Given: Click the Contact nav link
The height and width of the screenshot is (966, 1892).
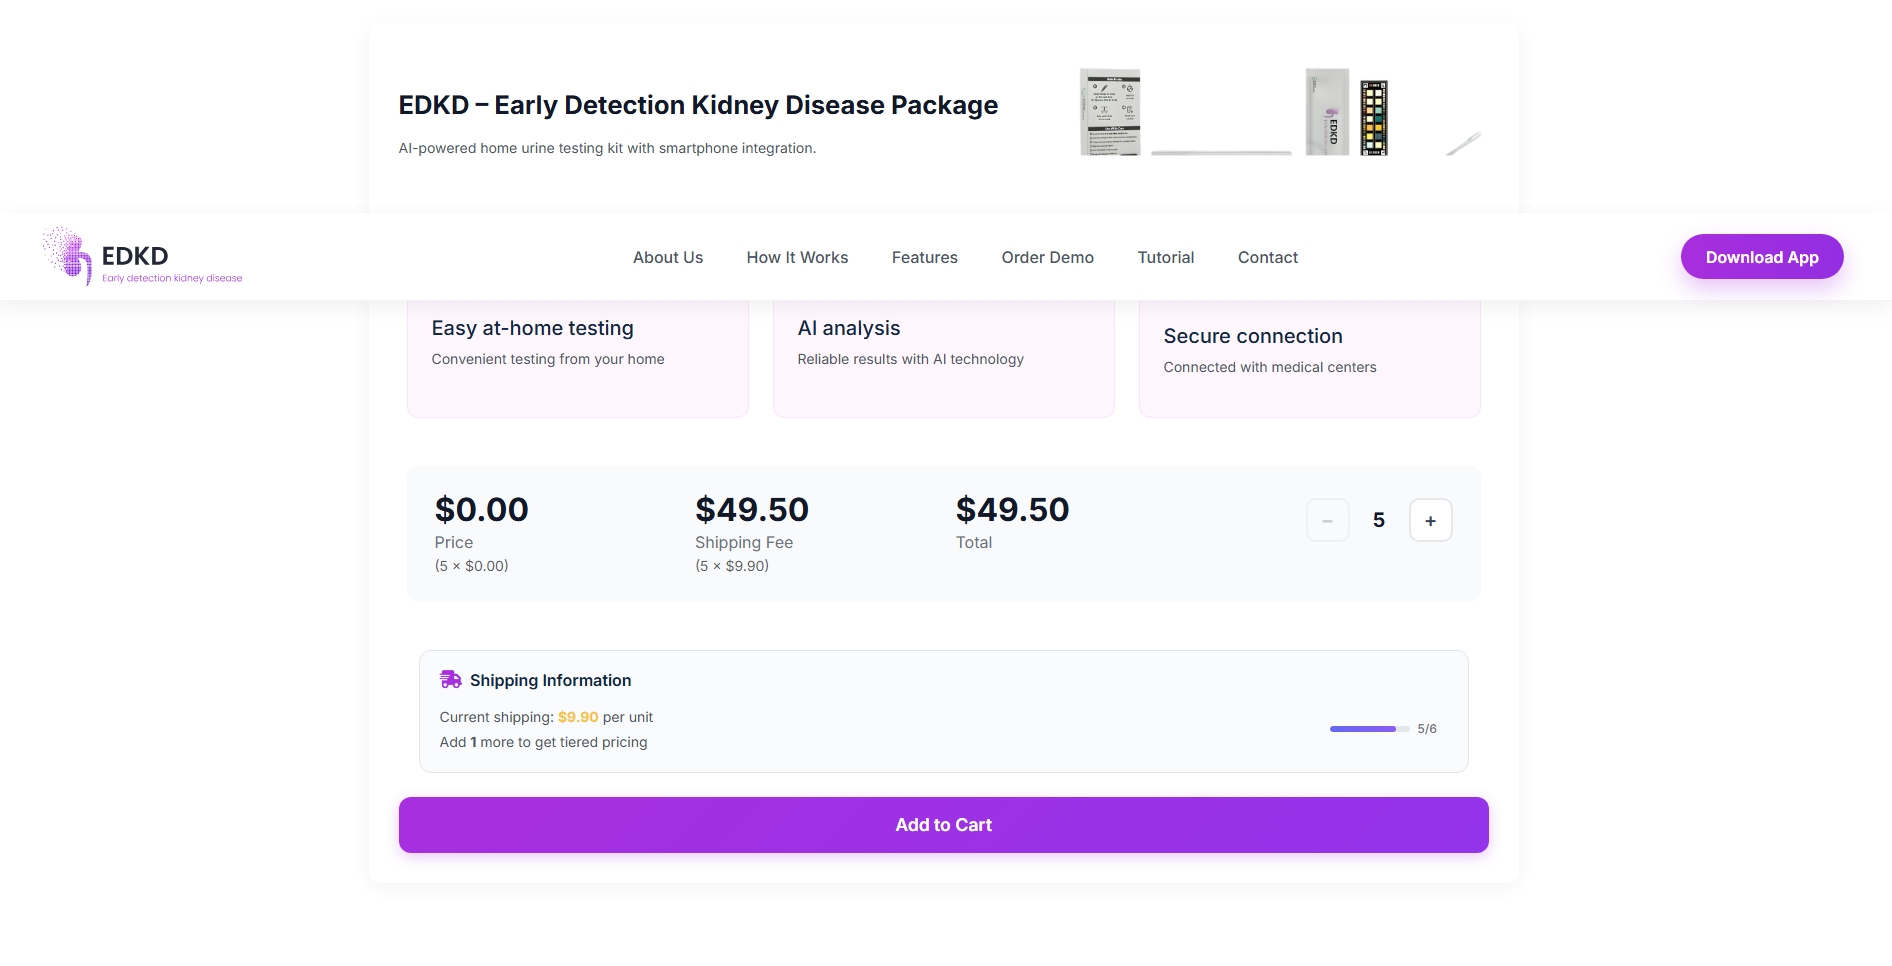Looking at the screenshot, I should click(1267, 258).
